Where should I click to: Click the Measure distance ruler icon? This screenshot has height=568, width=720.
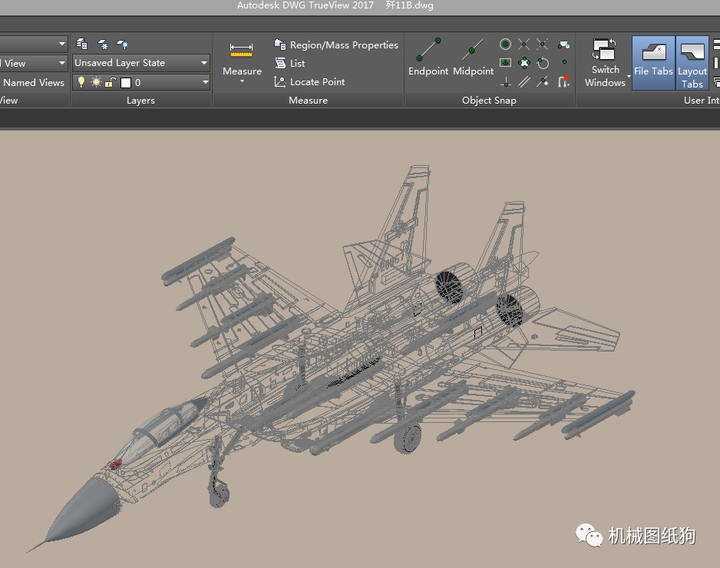(x=241, y=49)
